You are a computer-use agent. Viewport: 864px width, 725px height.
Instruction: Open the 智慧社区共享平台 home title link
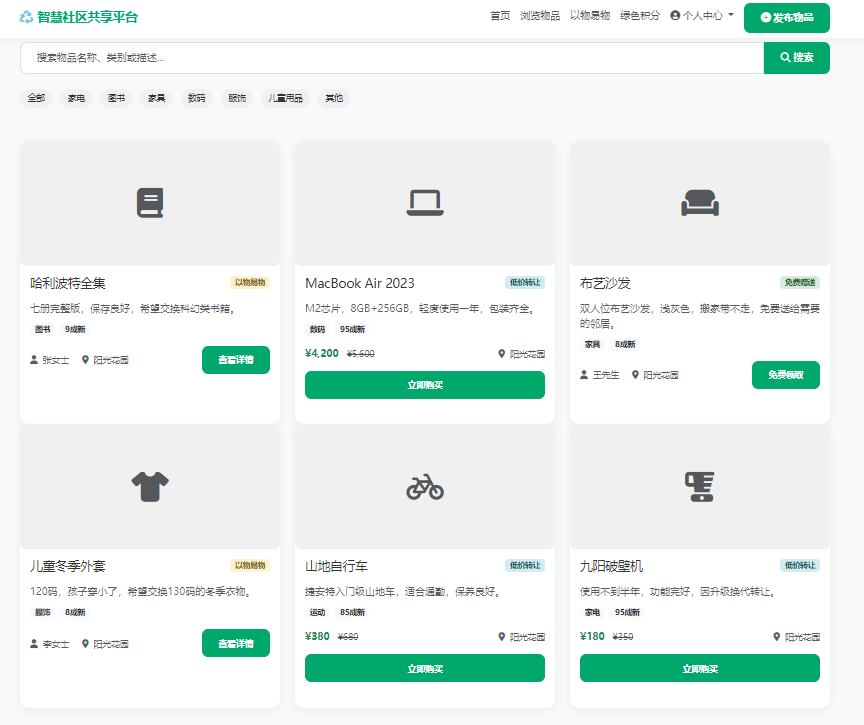87,17
